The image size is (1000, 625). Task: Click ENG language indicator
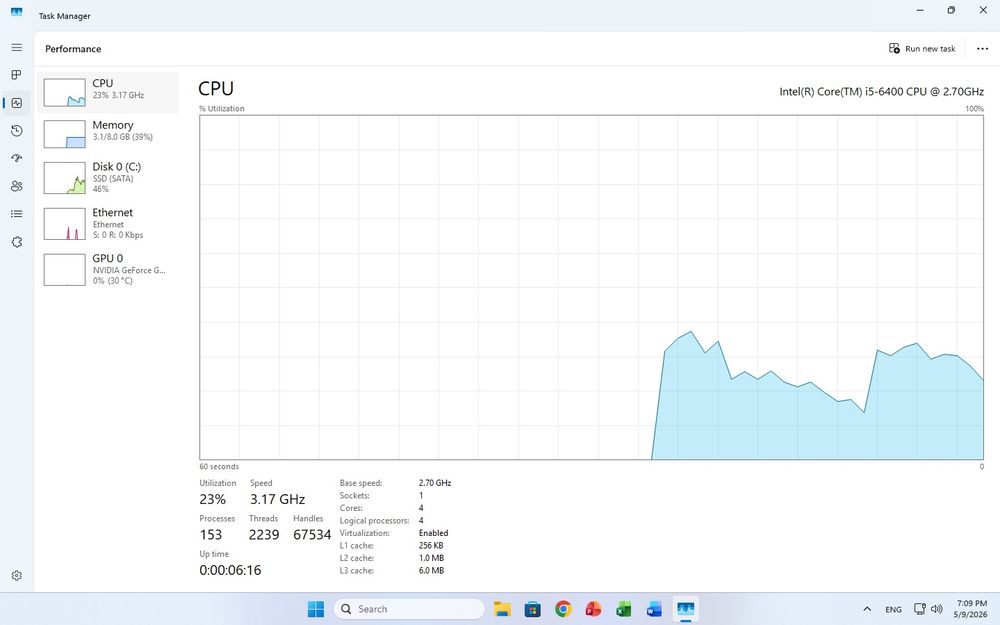(x=893, y=609)
